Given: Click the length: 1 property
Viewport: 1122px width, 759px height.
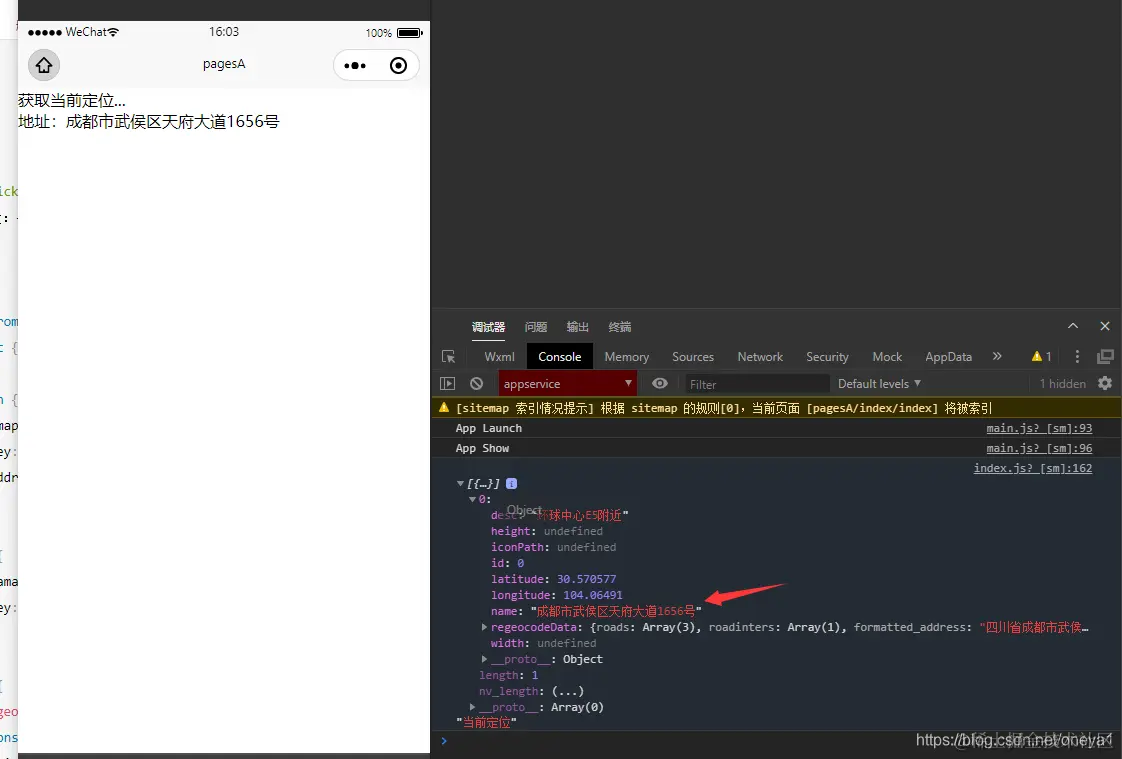Looking at the screenshot, I should pyautogui.click(x=509, y=675).
